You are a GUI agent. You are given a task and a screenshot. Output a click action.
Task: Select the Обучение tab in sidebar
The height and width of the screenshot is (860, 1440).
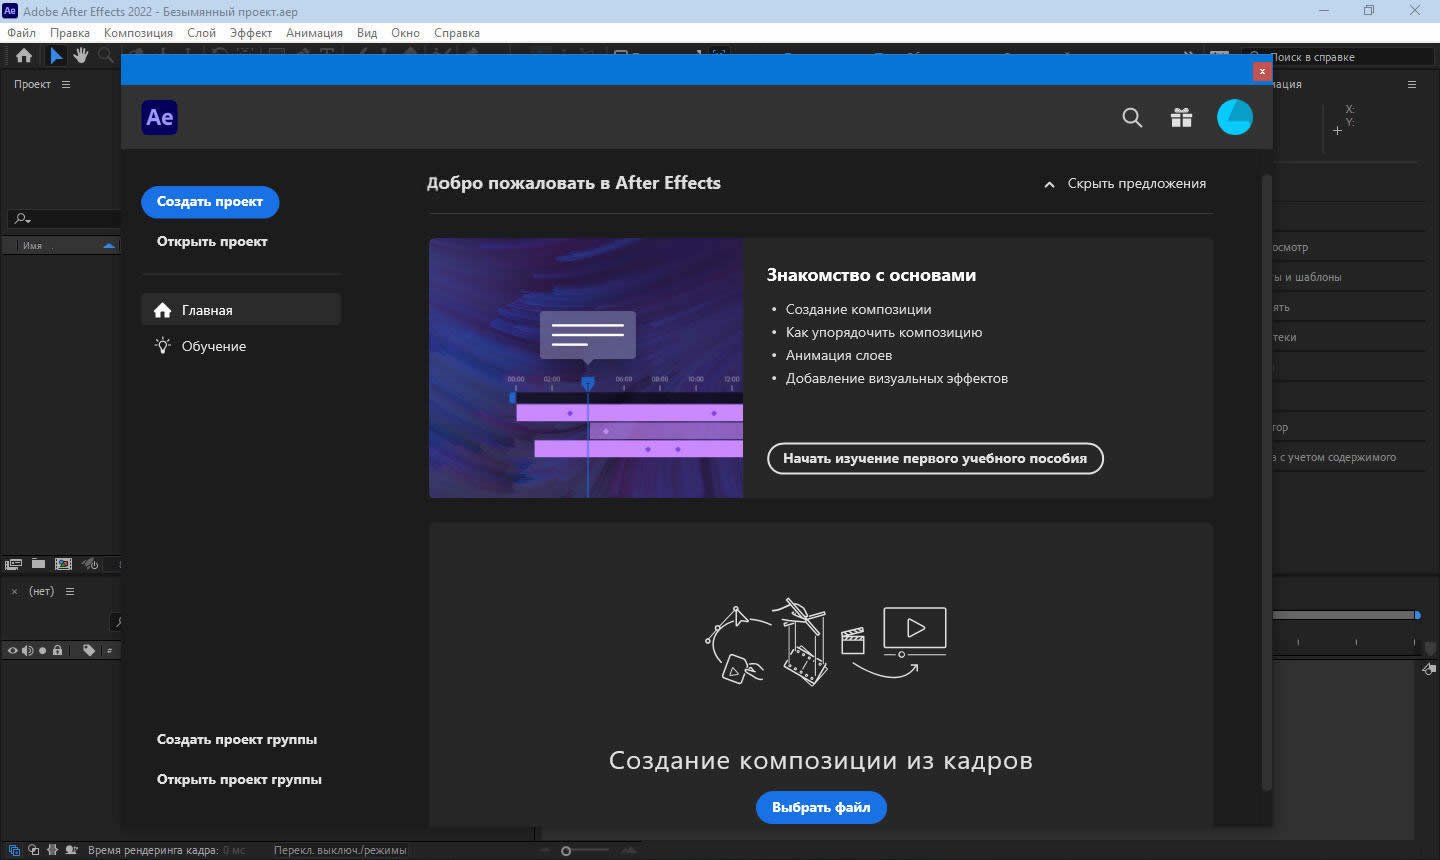coord(213,346)
